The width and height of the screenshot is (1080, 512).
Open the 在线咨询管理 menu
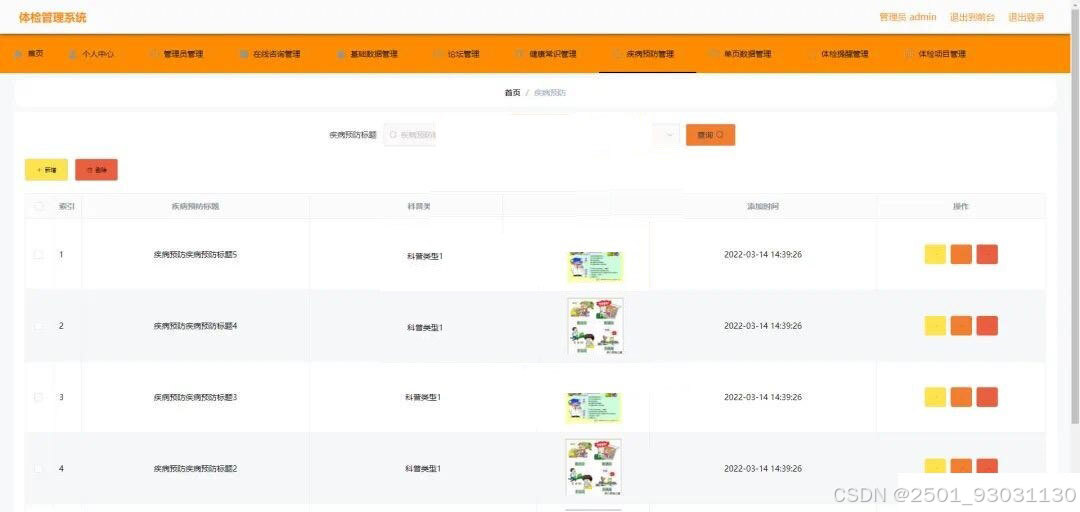pyautogui.click(x=270, y=54)
